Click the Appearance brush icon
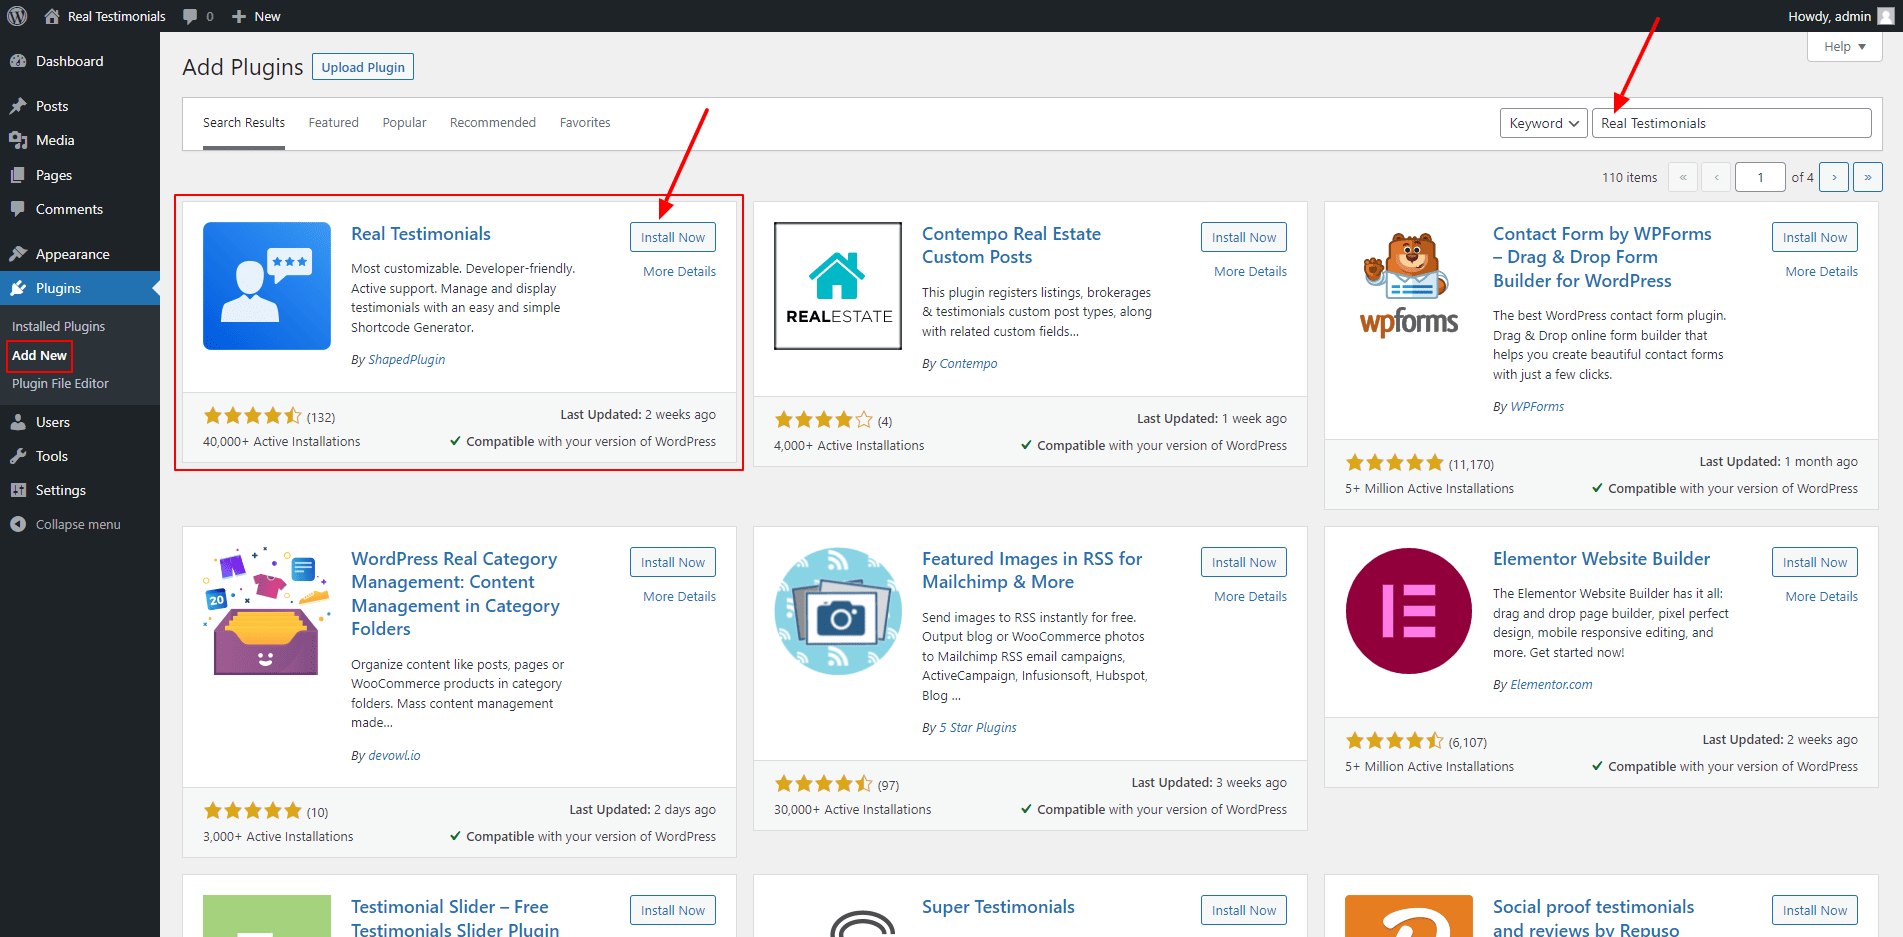The image size is (1903, 937). point(18,254)
